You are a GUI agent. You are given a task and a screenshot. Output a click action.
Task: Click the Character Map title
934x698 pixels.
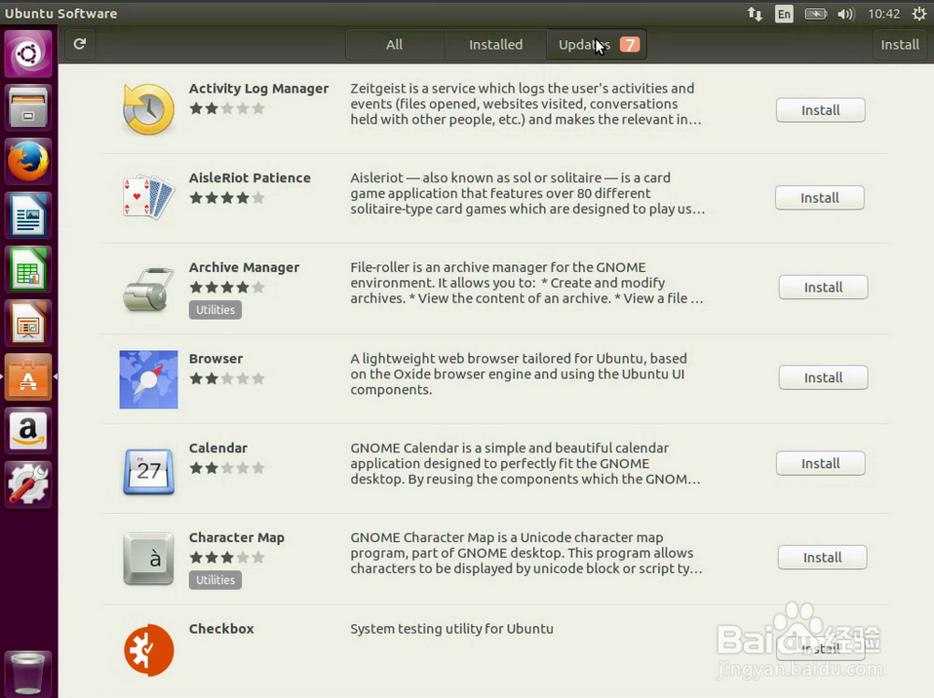[236, 537]
